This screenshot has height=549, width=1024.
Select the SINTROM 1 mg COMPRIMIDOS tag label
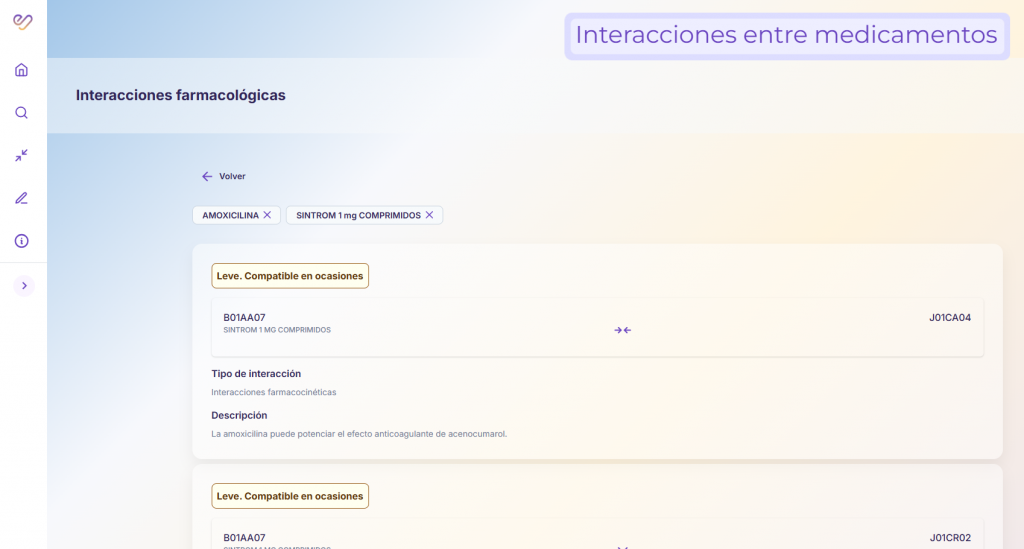pos(359,215)
